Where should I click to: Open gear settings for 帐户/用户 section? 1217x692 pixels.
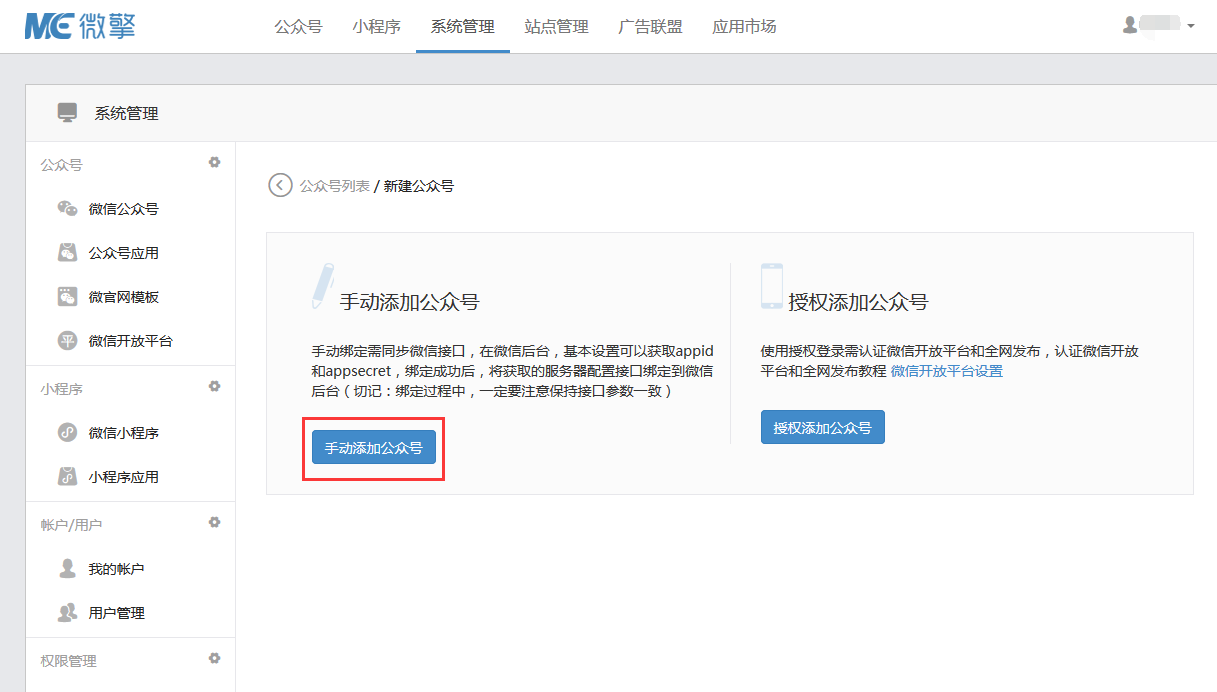coord(214,522)
